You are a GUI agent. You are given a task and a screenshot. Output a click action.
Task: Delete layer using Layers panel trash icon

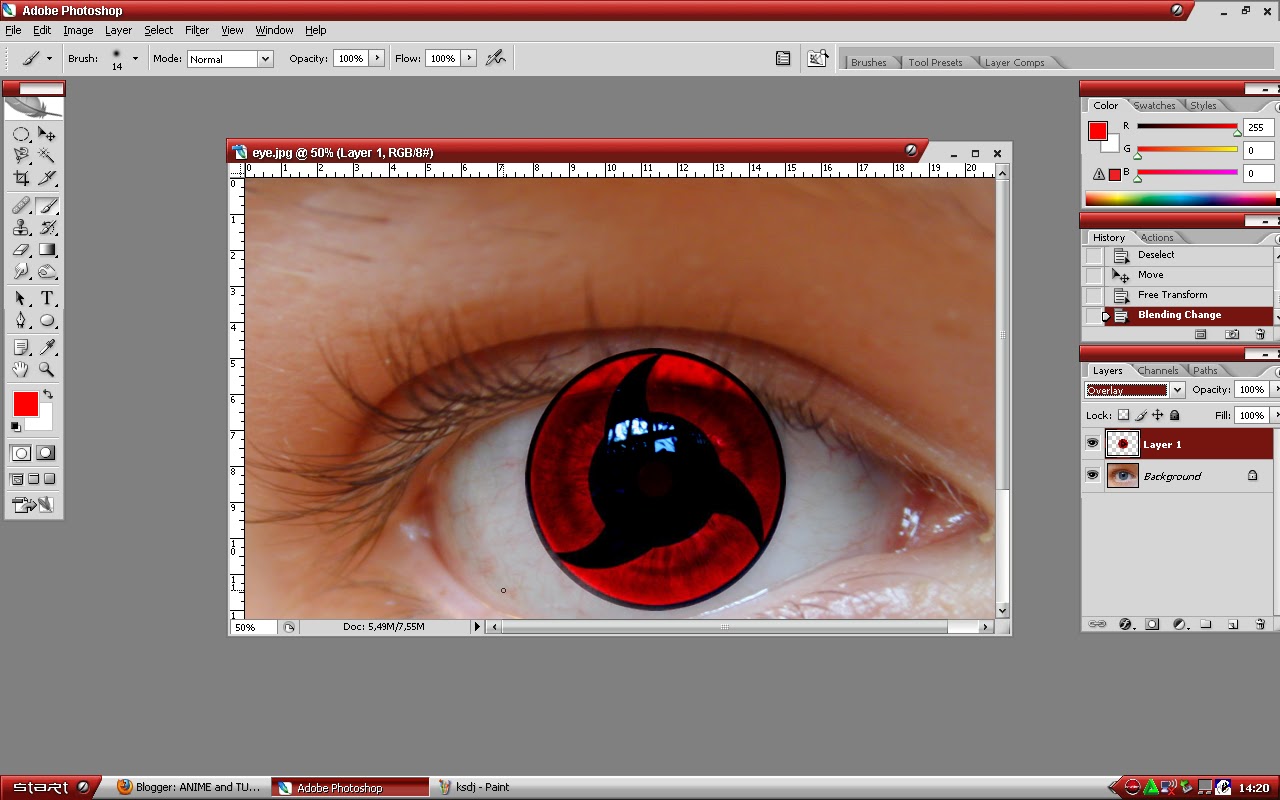click(x=1260, y=624)
